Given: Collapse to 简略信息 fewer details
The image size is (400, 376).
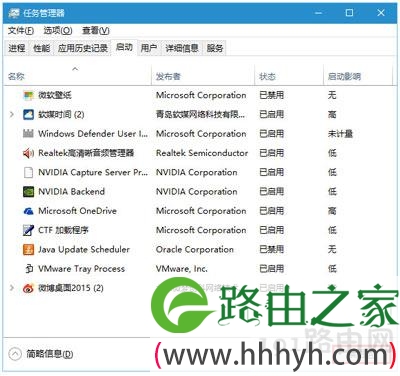Looking at the screenshot, I should [x=41, y=354].
